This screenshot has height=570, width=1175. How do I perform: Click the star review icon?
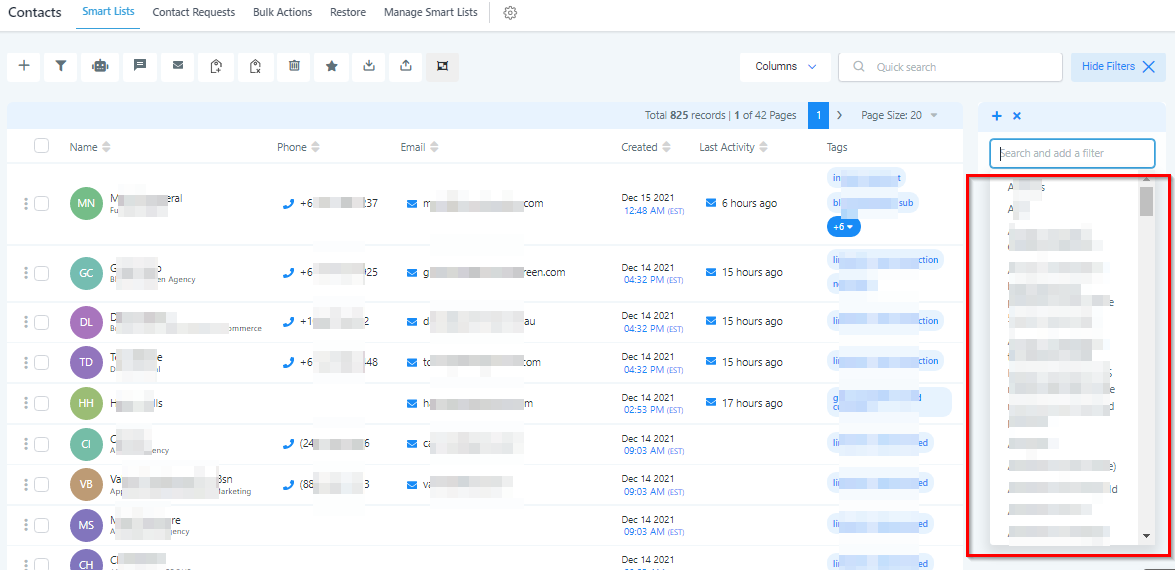point(332,66)
